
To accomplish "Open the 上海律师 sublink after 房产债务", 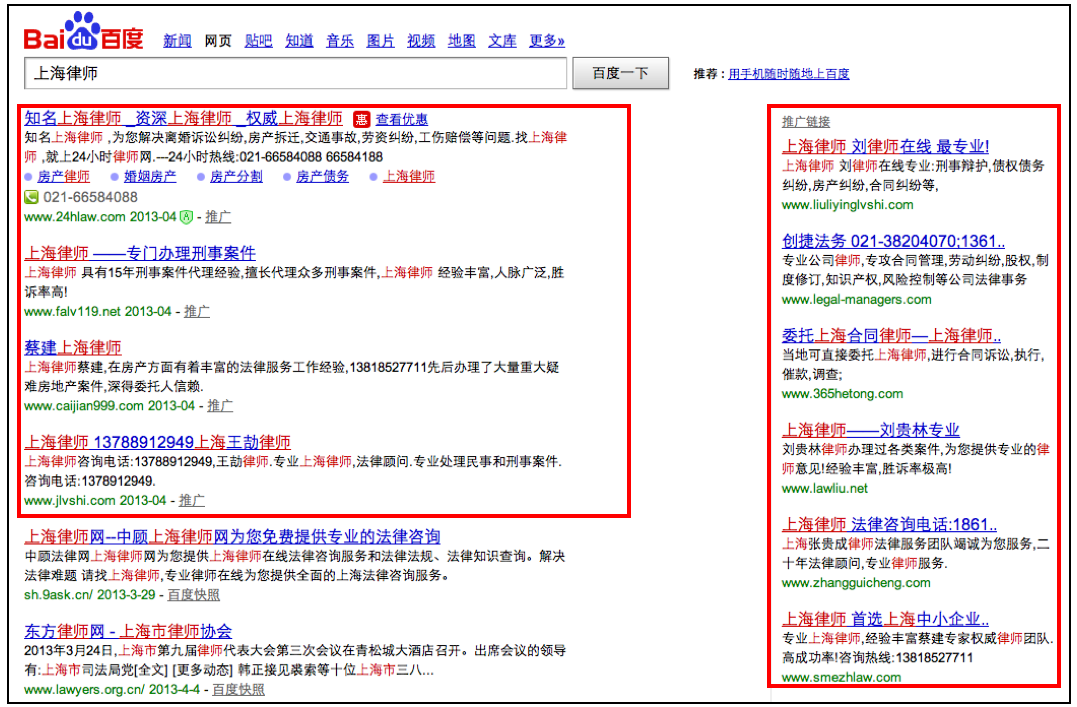I will click(409, 177).
